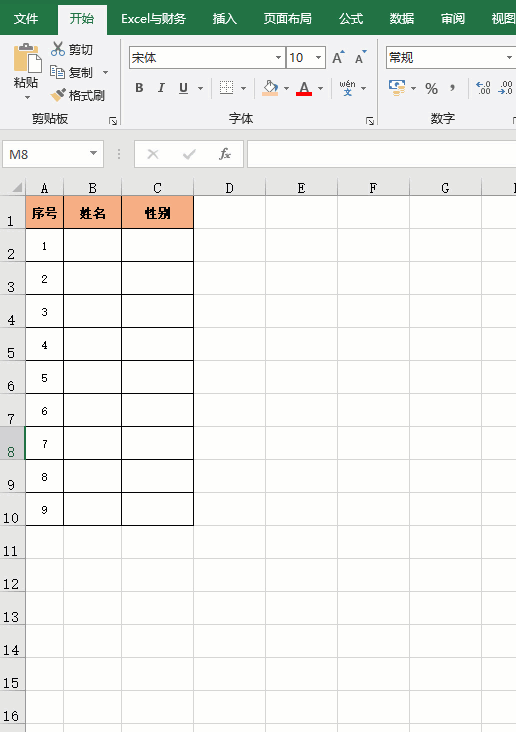The height and width of the screenshot is (732, 516).
Task: Select column A header
Action: [x=44, y=188]
